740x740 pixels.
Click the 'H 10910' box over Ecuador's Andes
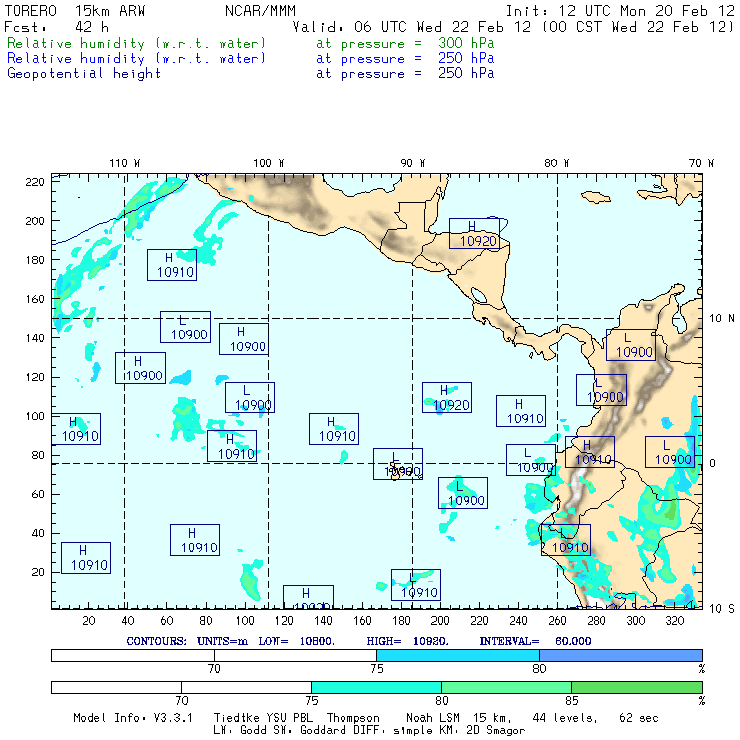point(590,452)
